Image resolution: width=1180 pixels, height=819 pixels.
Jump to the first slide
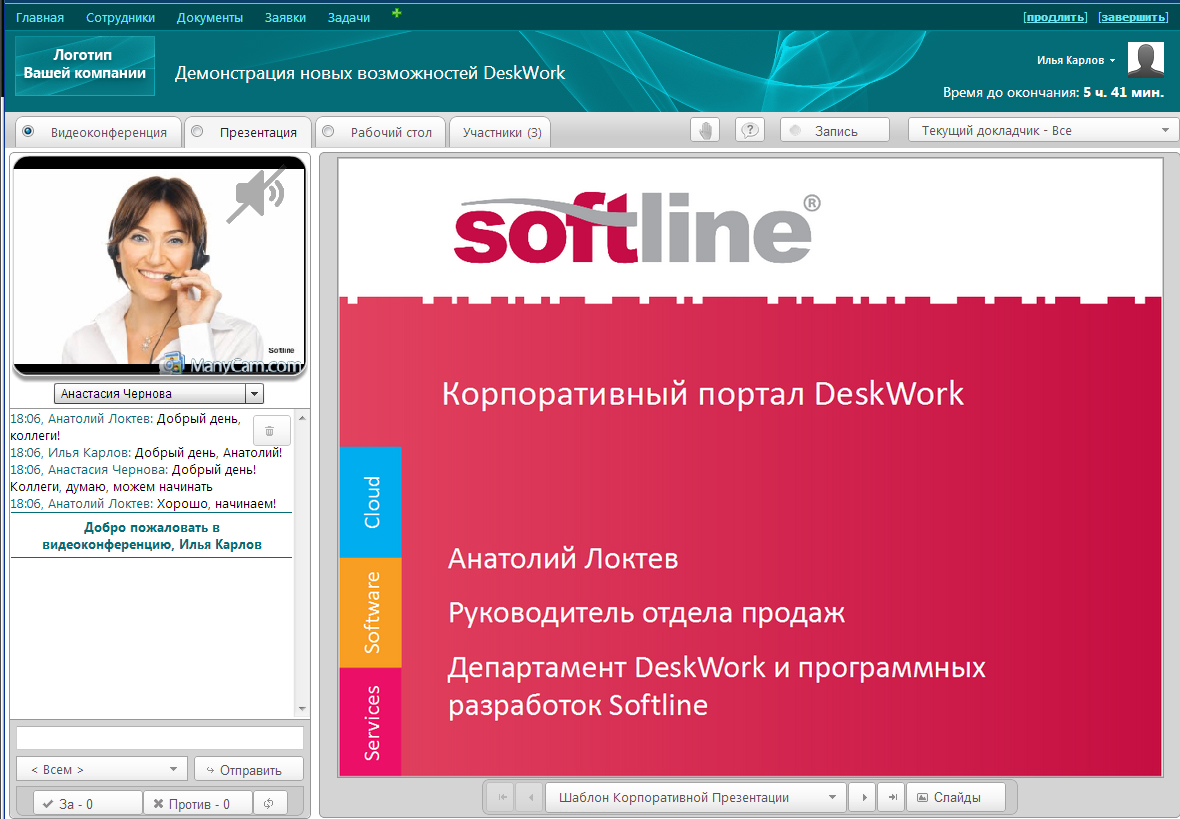tap(502, 797)
